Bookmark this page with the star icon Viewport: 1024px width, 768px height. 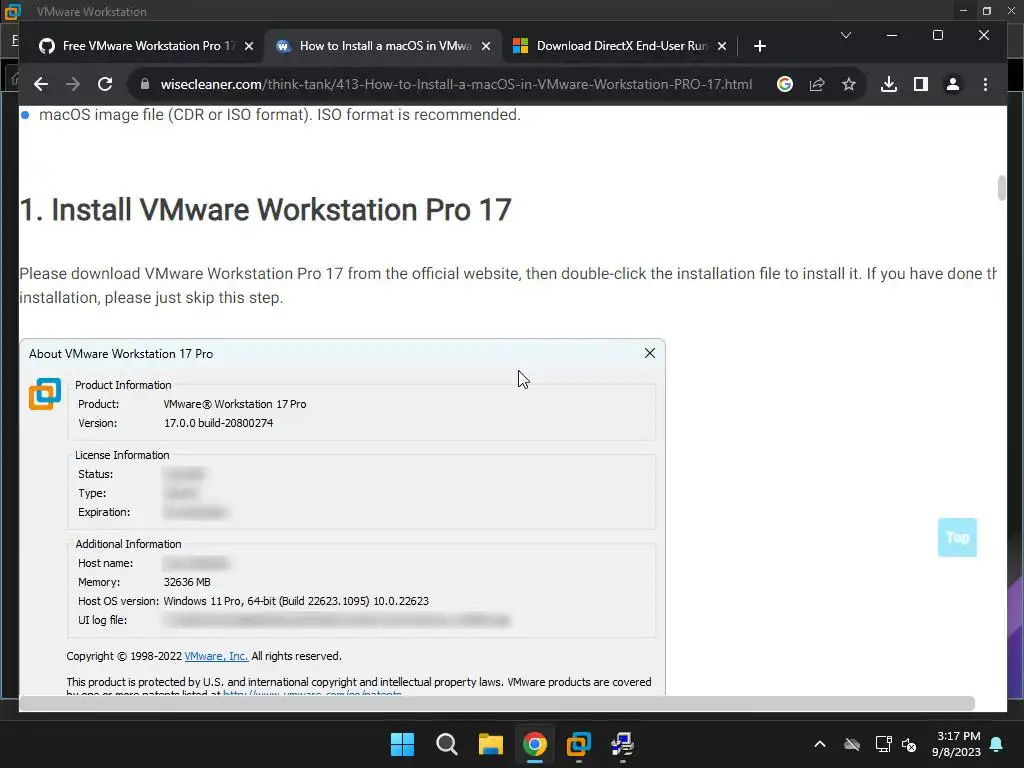click(848, 84)
